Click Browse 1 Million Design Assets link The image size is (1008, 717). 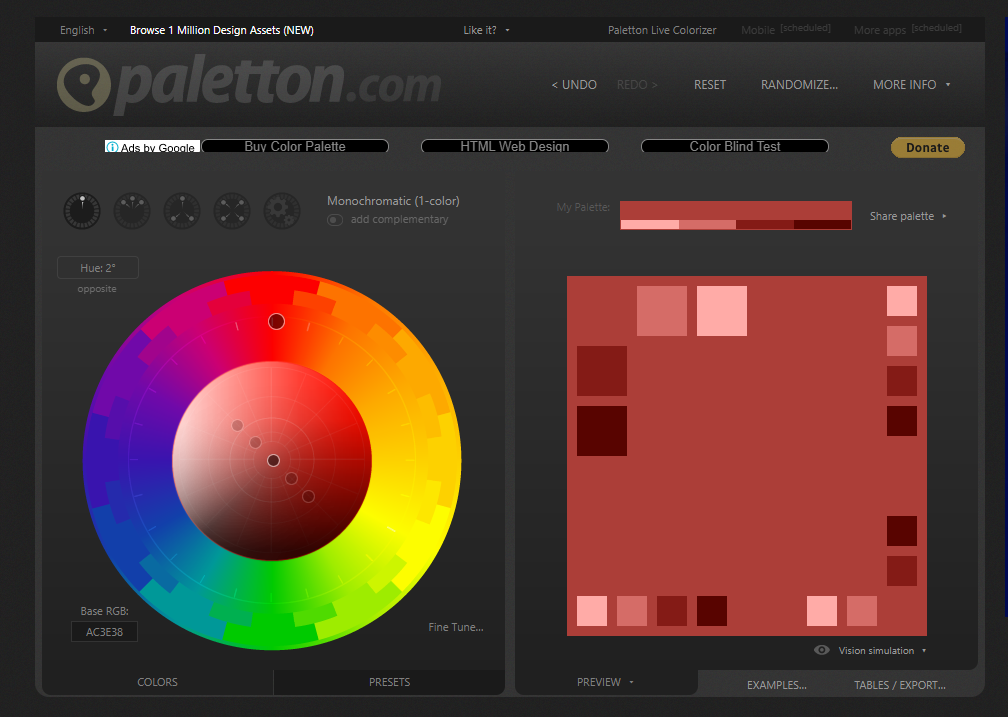221,30
